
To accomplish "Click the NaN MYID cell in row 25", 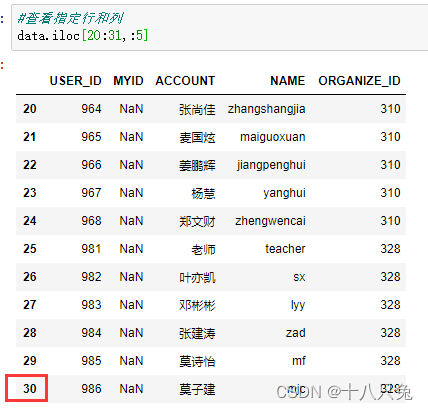I will pos(131,249).
